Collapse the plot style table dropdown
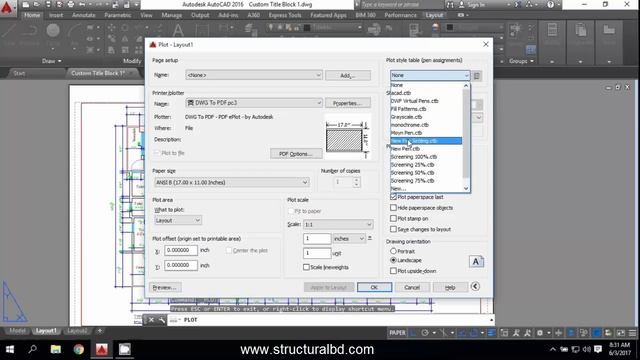Viewport: 640px width, 360px height. click(x=466, y=76)
